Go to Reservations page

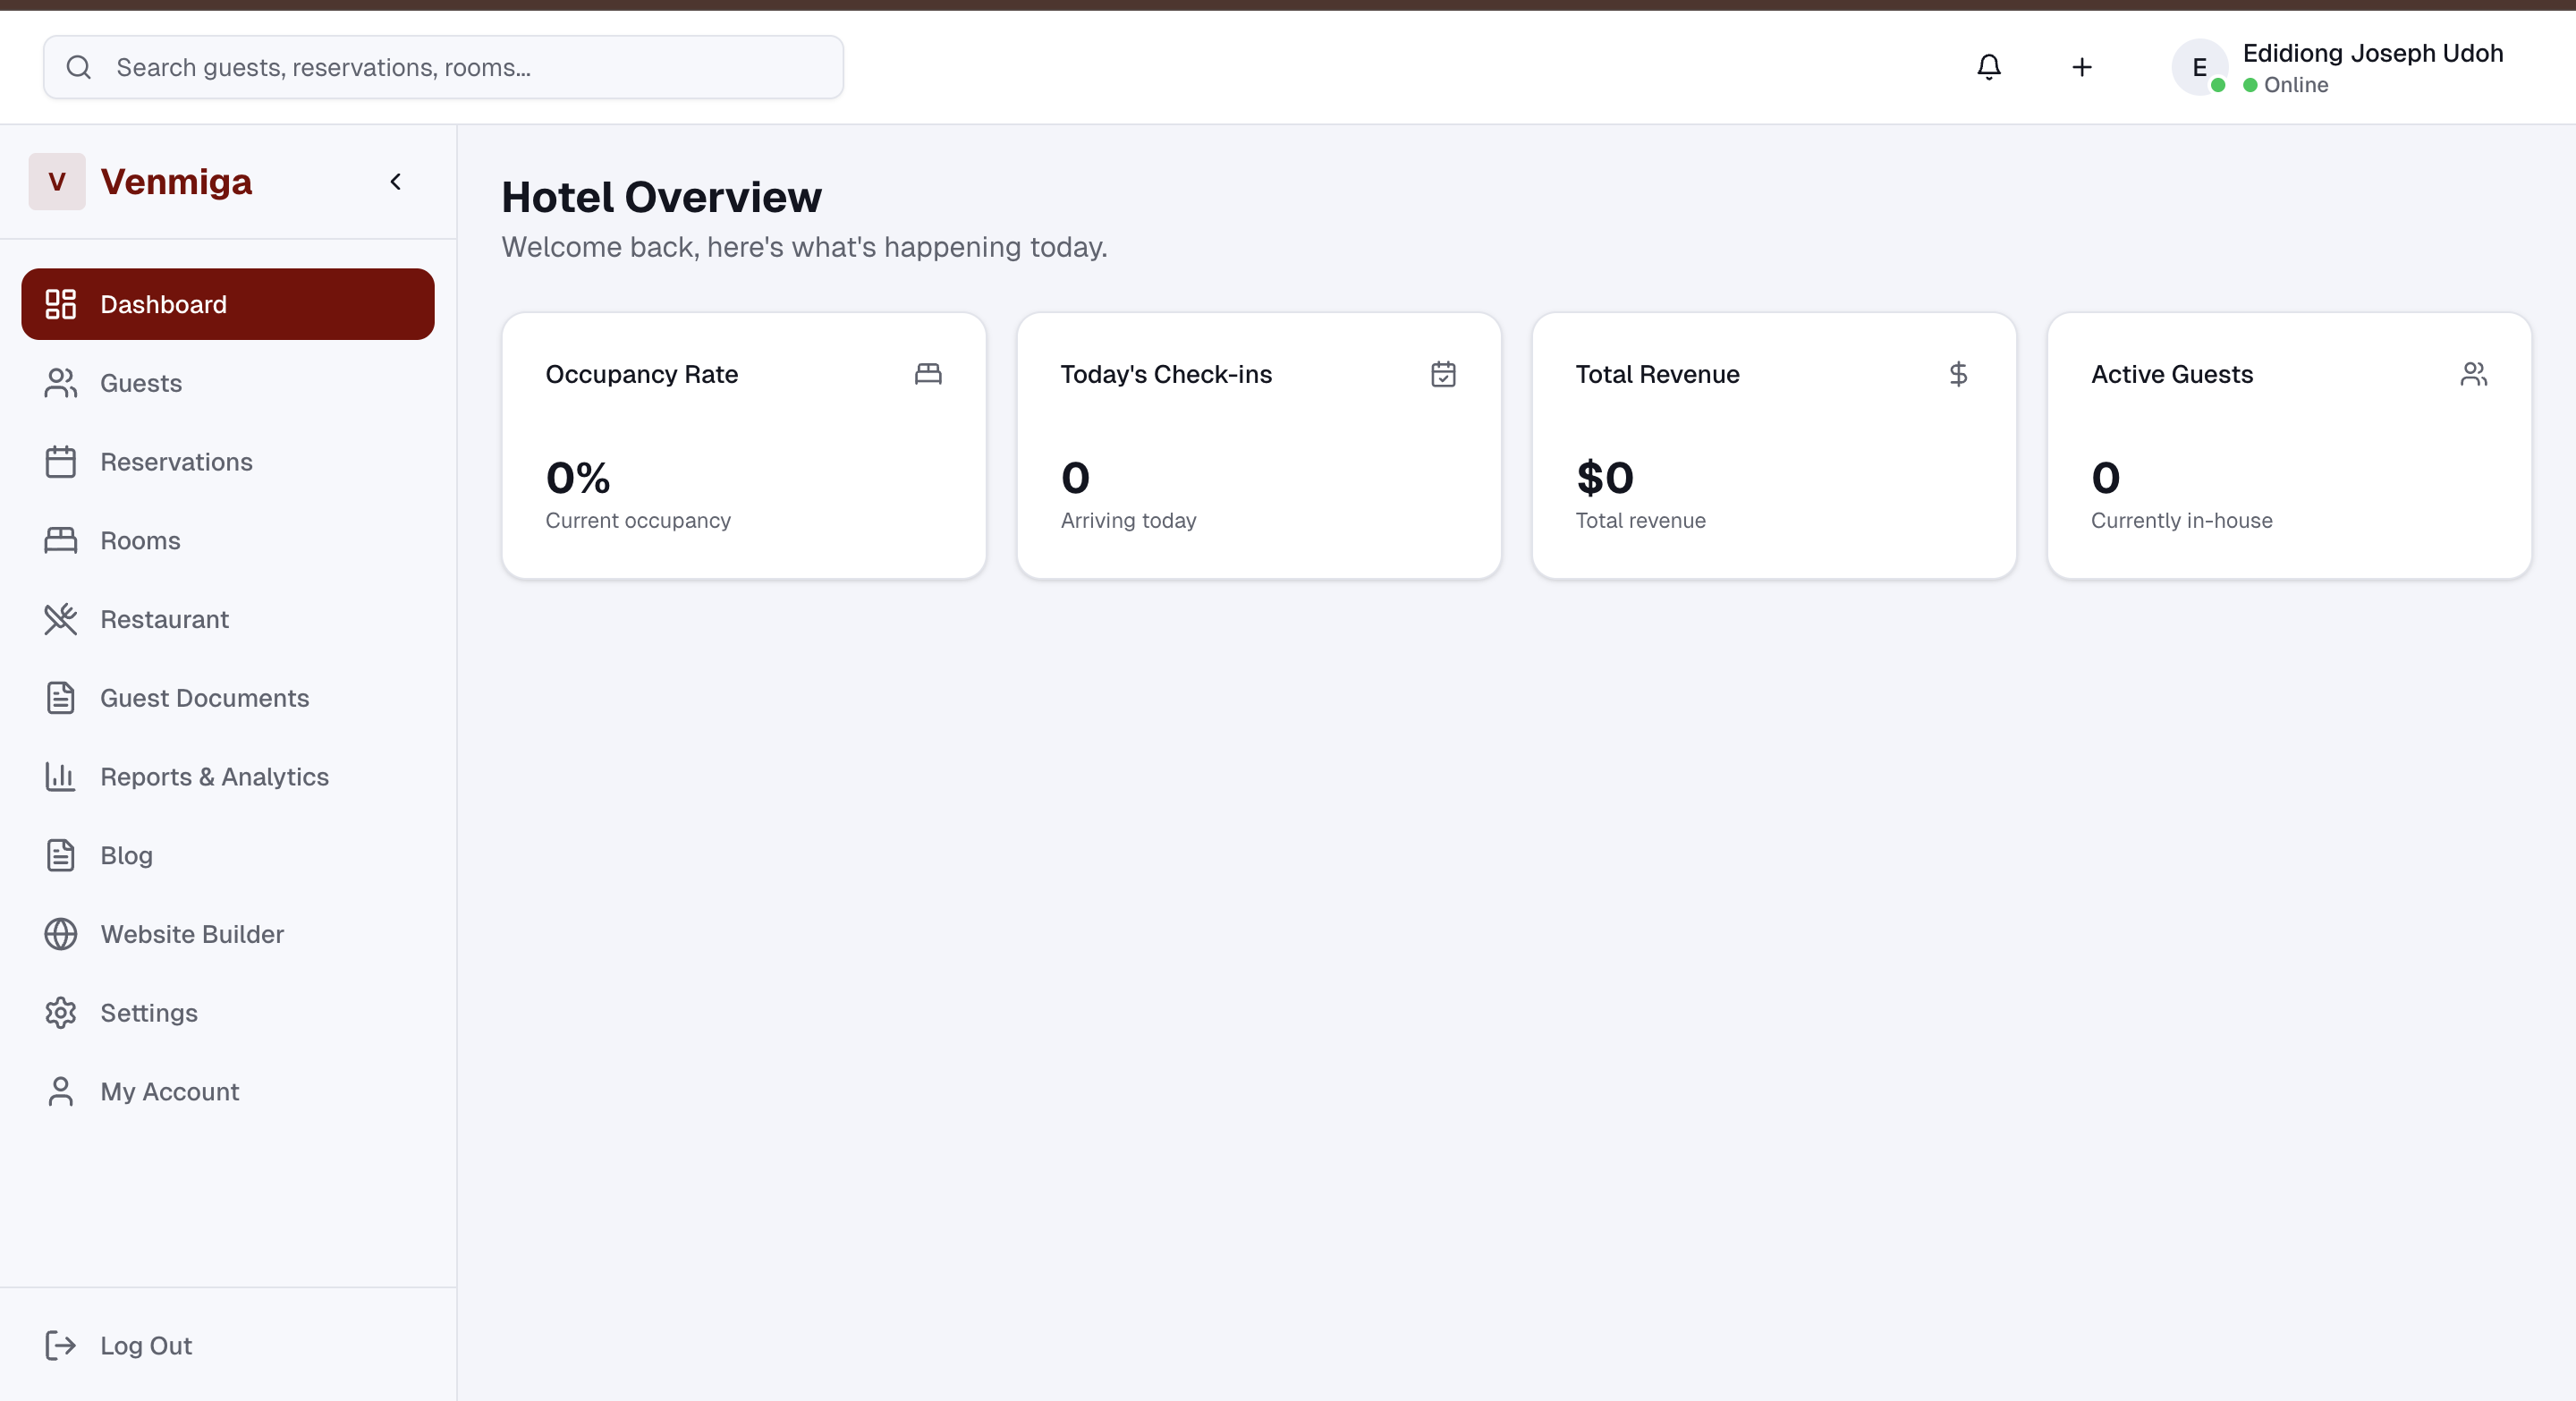pos(176,462)
